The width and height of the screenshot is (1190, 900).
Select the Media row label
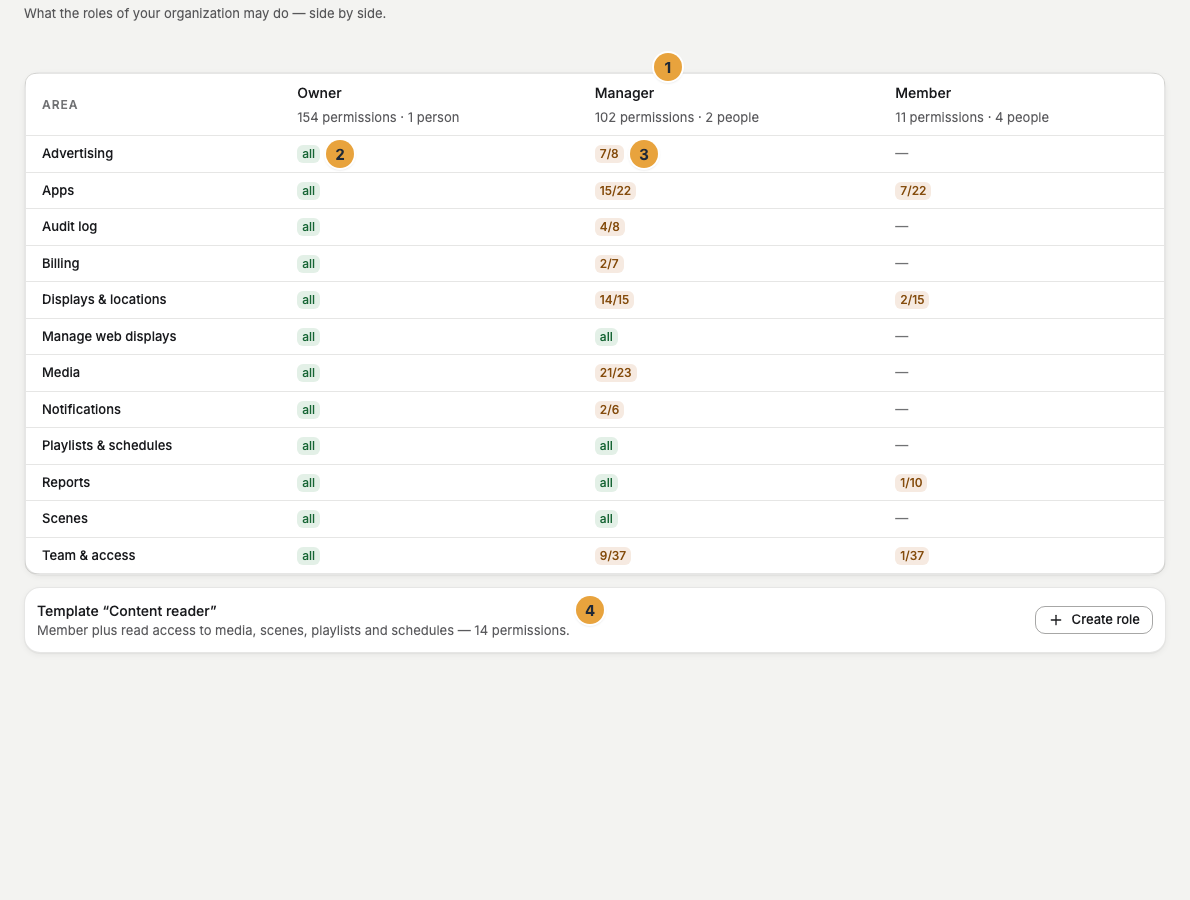click(x=61, y=373)
